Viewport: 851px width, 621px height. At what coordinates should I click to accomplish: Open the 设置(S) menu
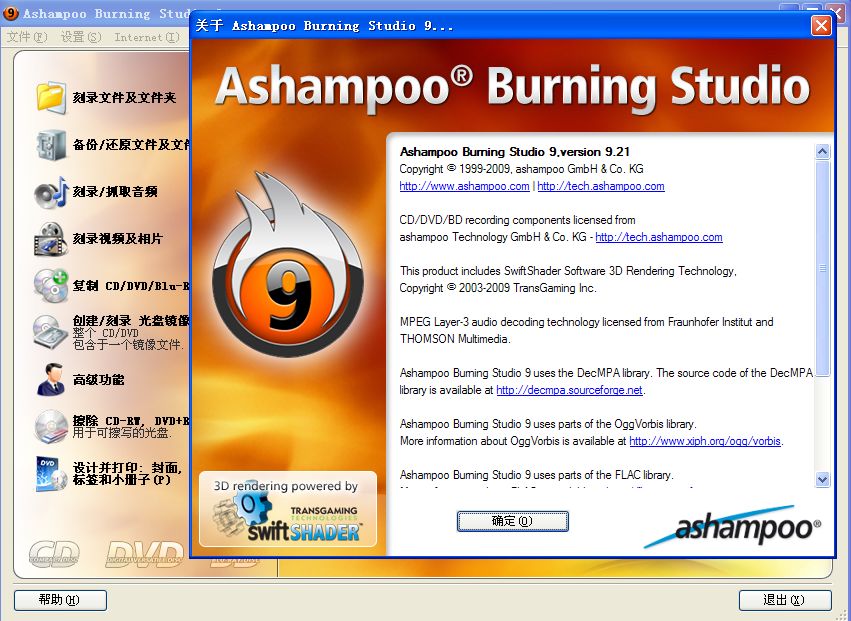[81, 37]
